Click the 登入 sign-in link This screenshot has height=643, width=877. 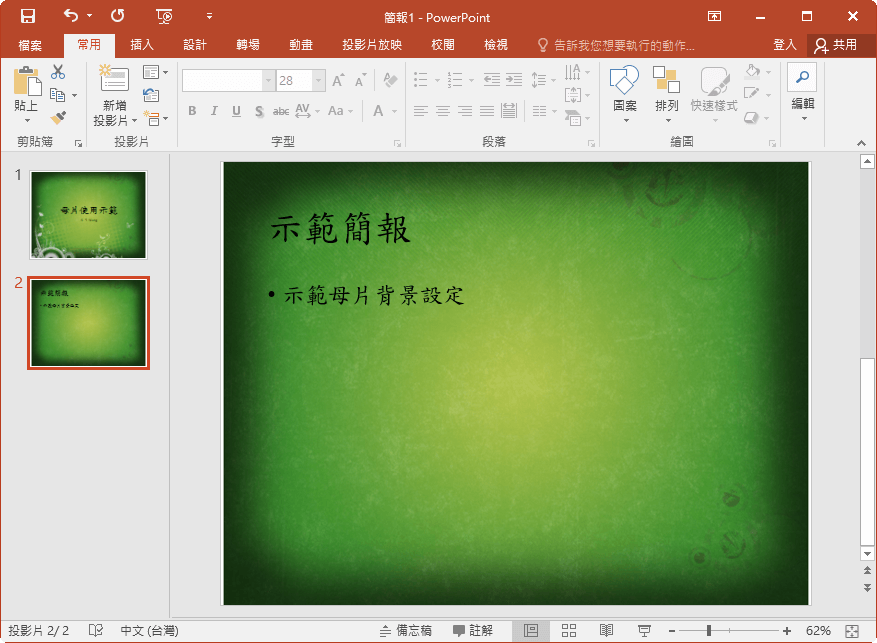coord(785,45)
